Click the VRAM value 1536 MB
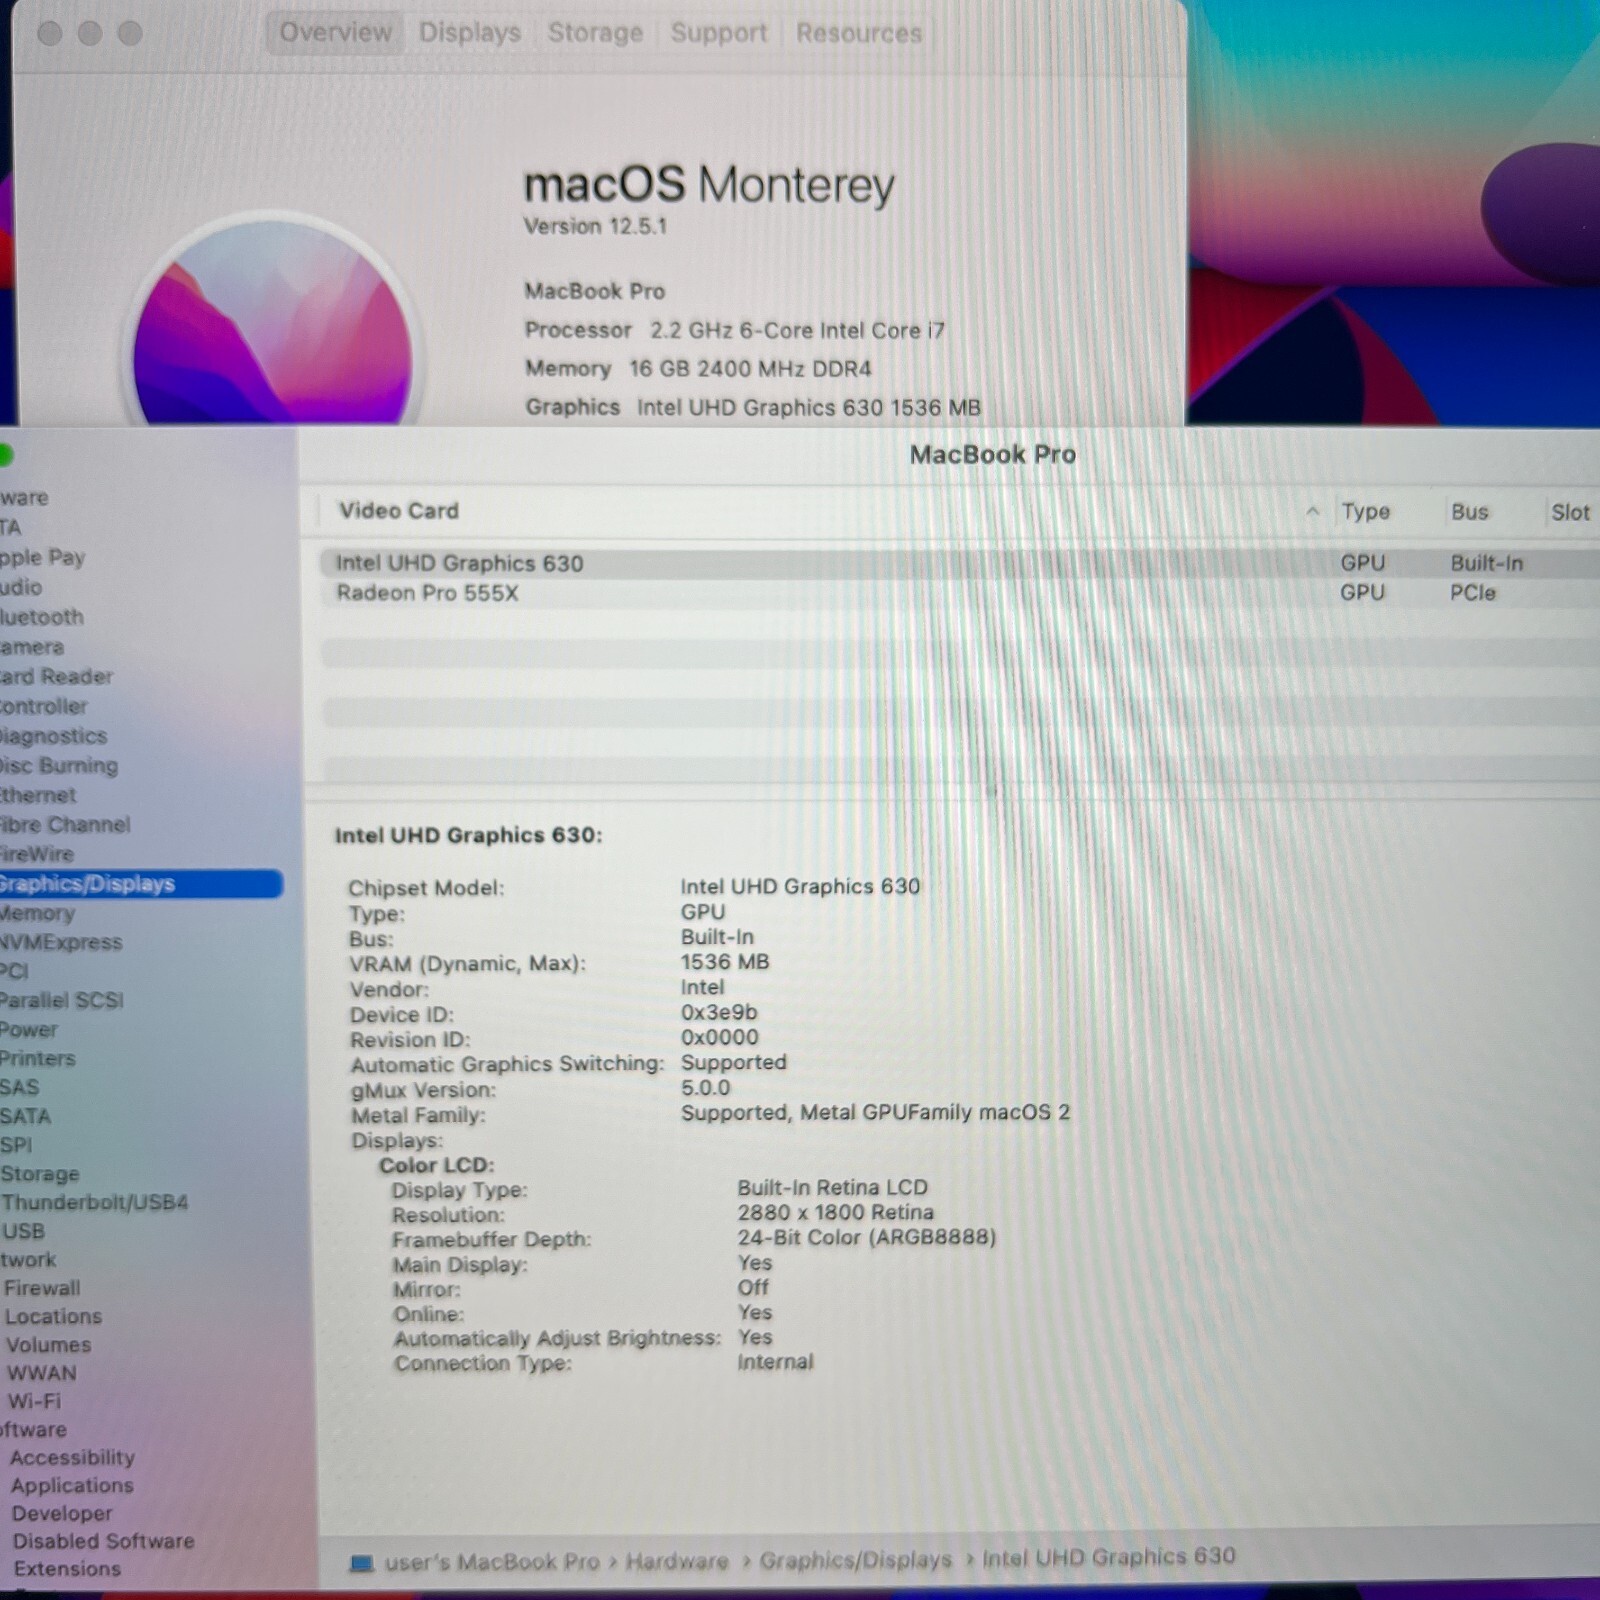 coord(725,962)
